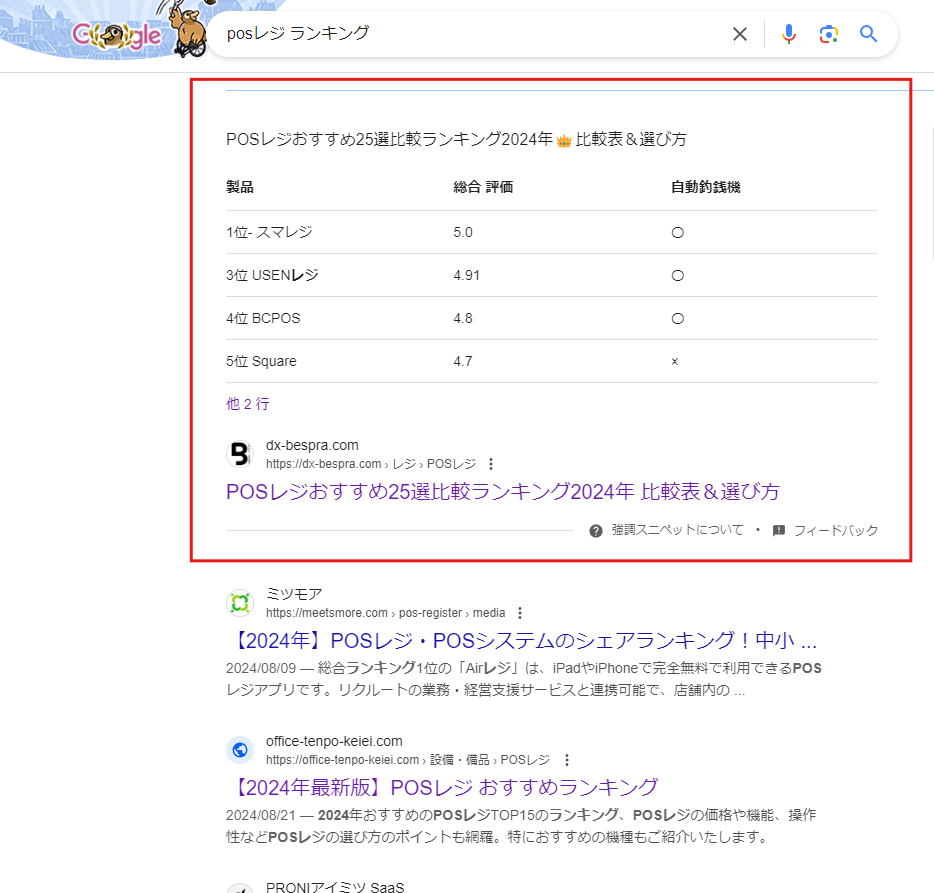The height and width of the screenshot is (893, 934).
Task: Start voice search with microphone icon
Action: (789, 34)
